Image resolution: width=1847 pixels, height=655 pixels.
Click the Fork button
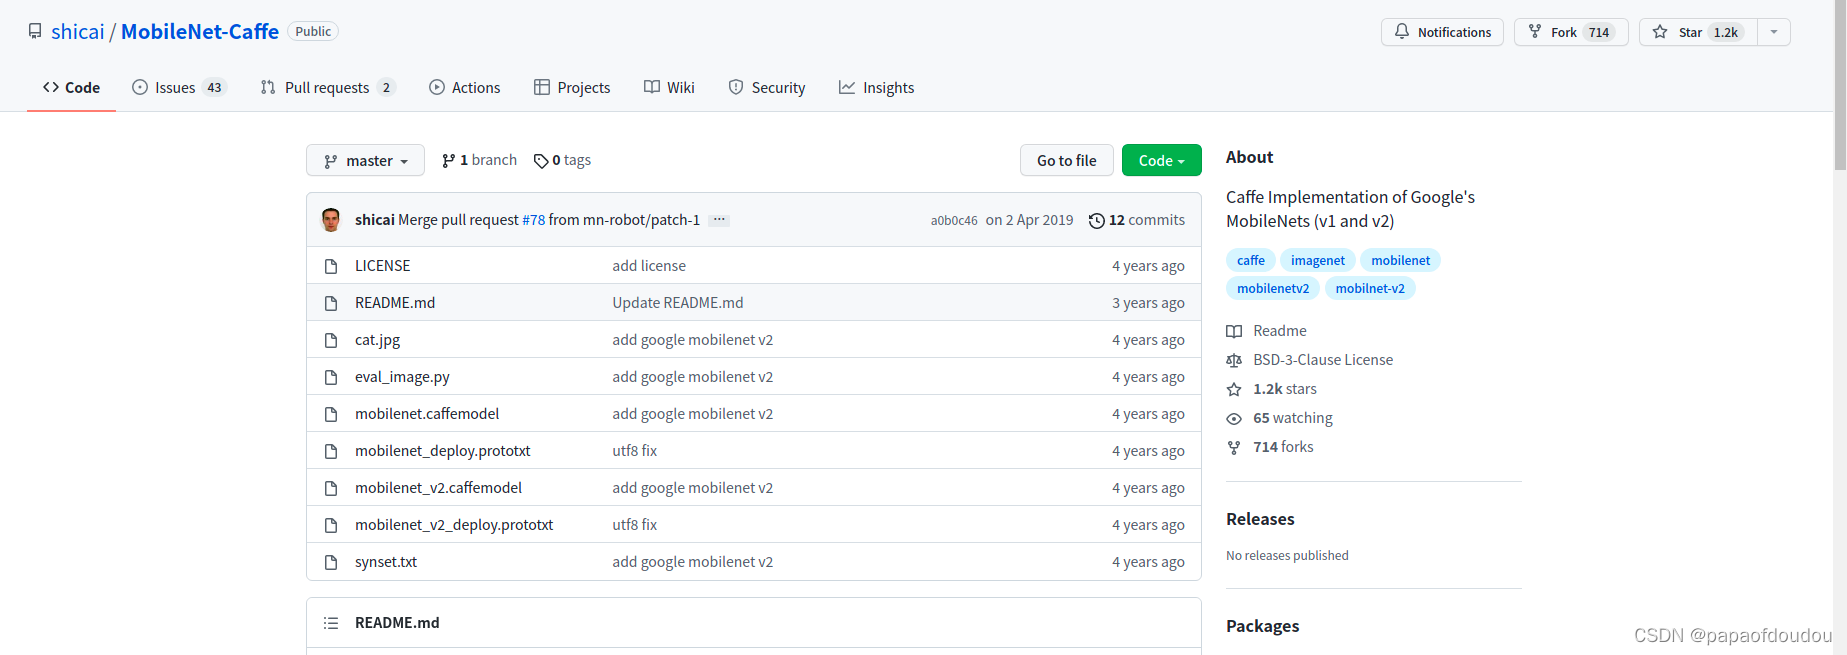click(1571, 32)
